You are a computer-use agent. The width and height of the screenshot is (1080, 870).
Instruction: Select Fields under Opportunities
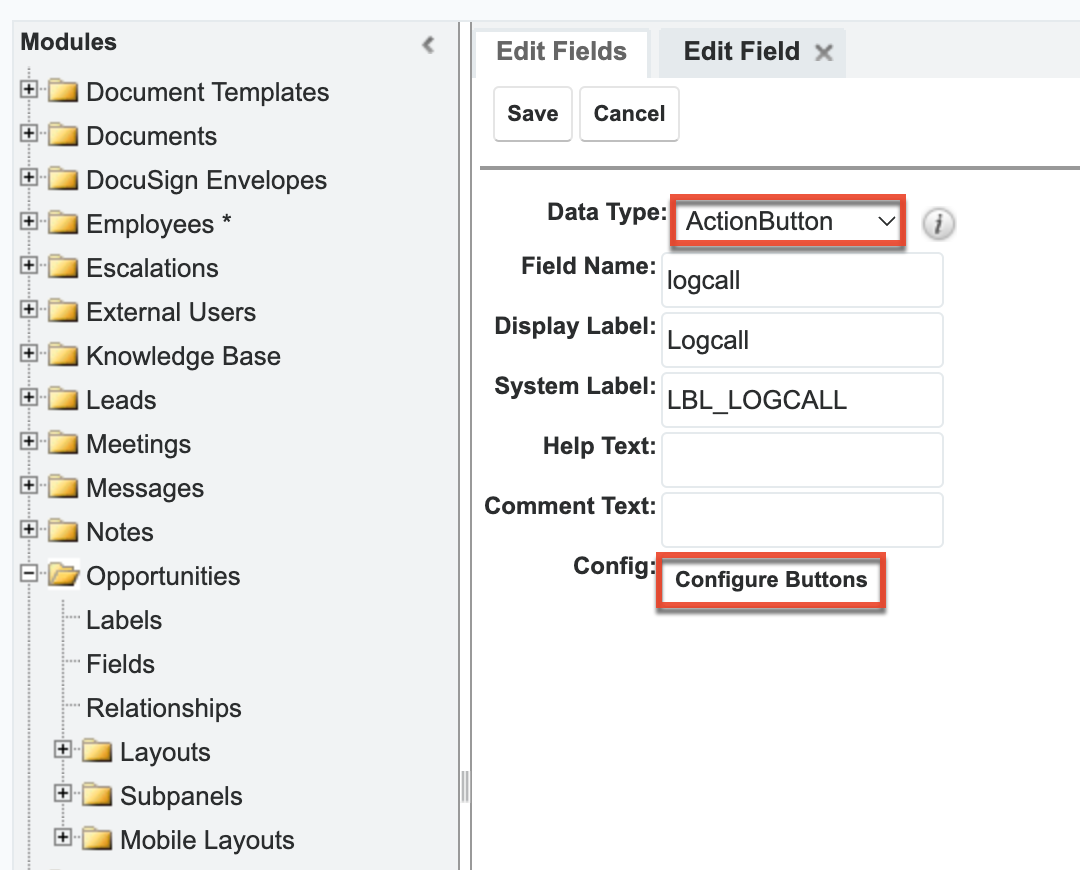tap(120, 664)
